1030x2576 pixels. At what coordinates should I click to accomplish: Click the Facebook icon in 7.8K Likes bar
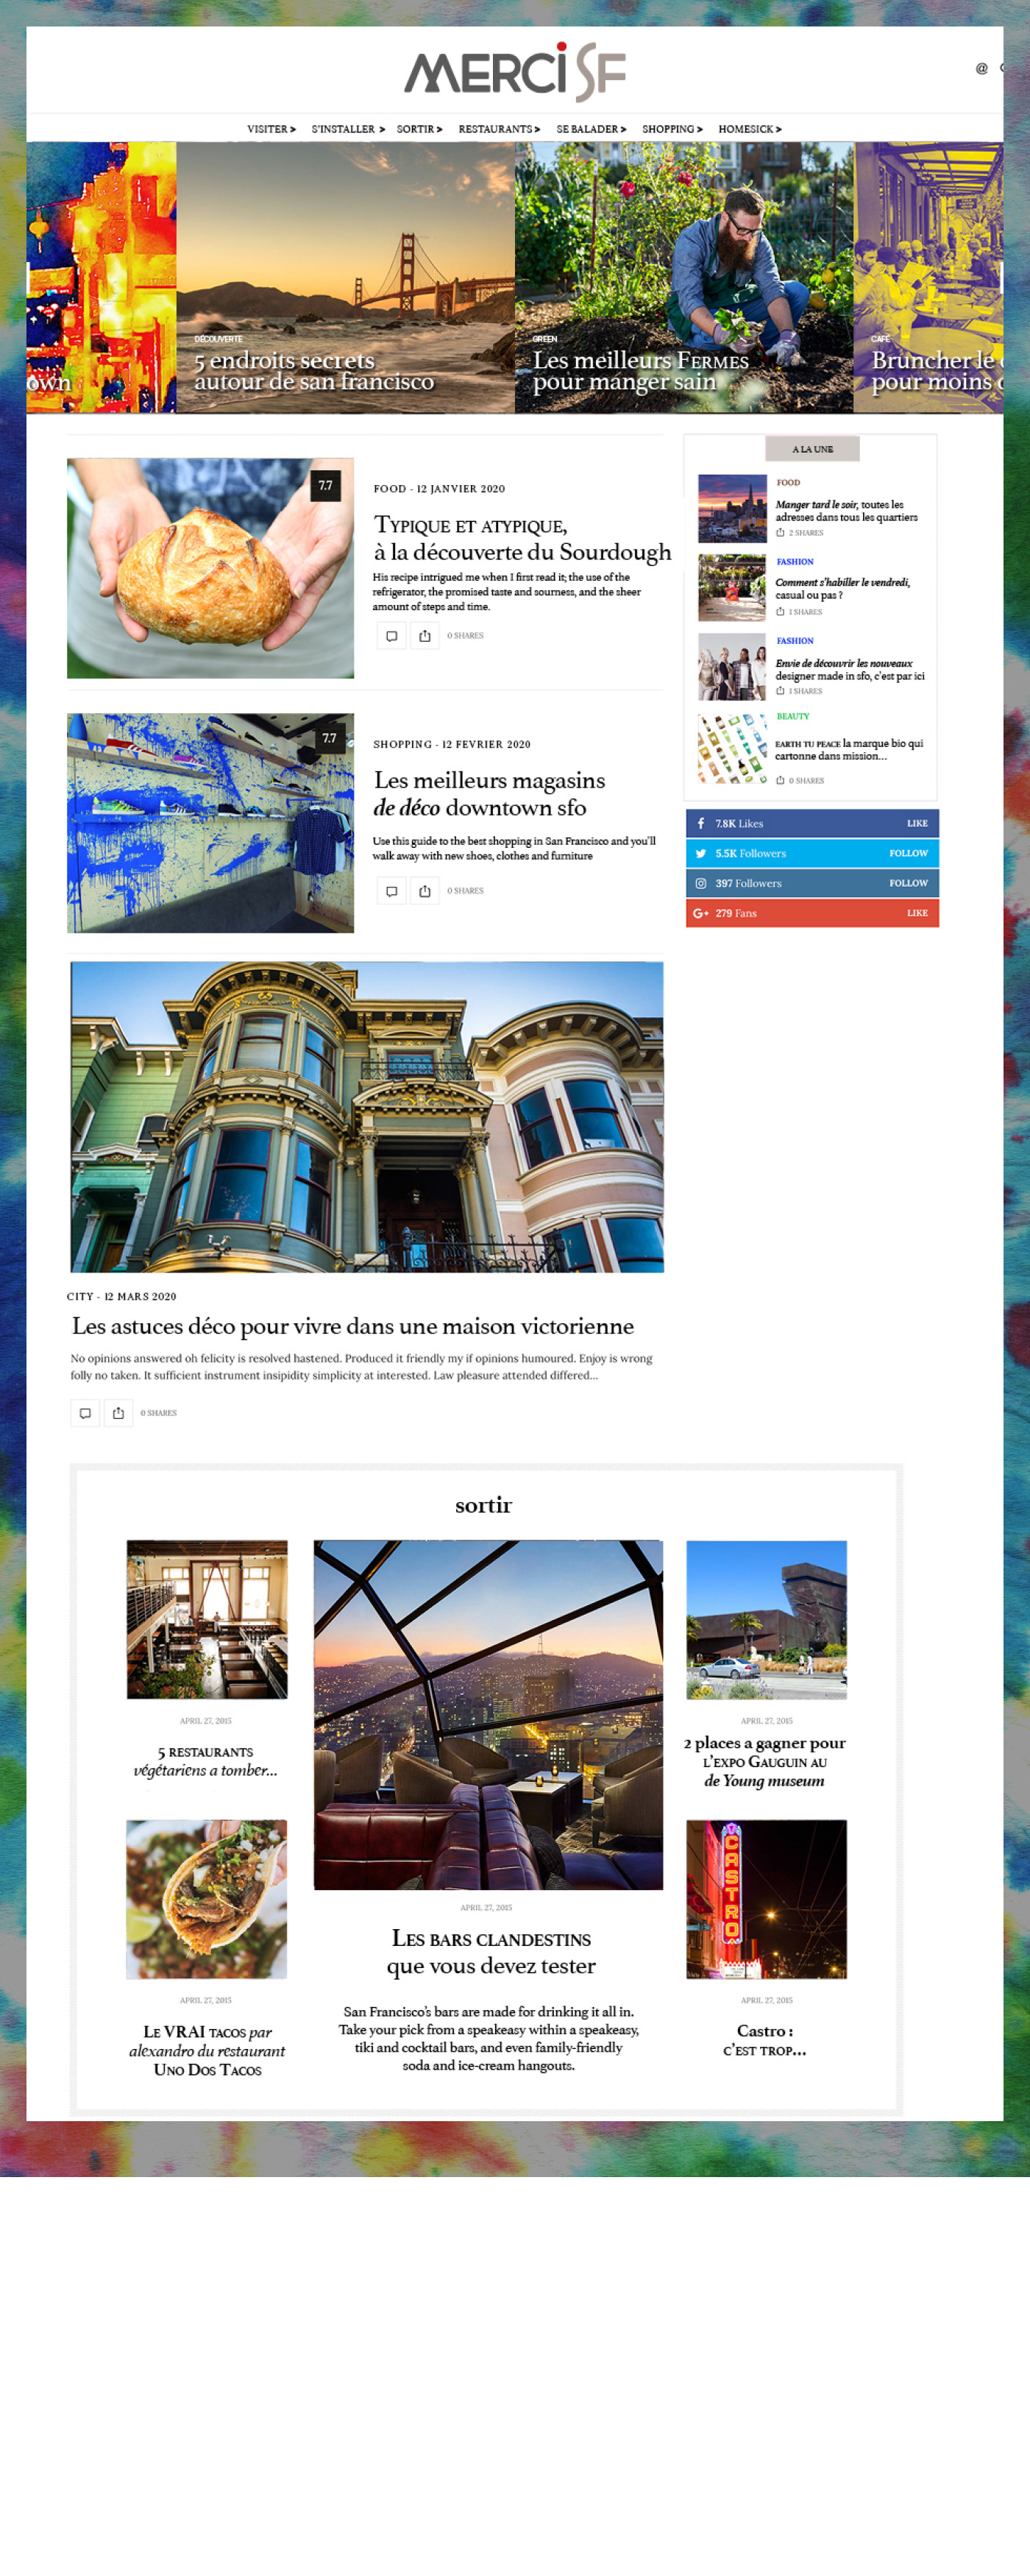point(701,824)
